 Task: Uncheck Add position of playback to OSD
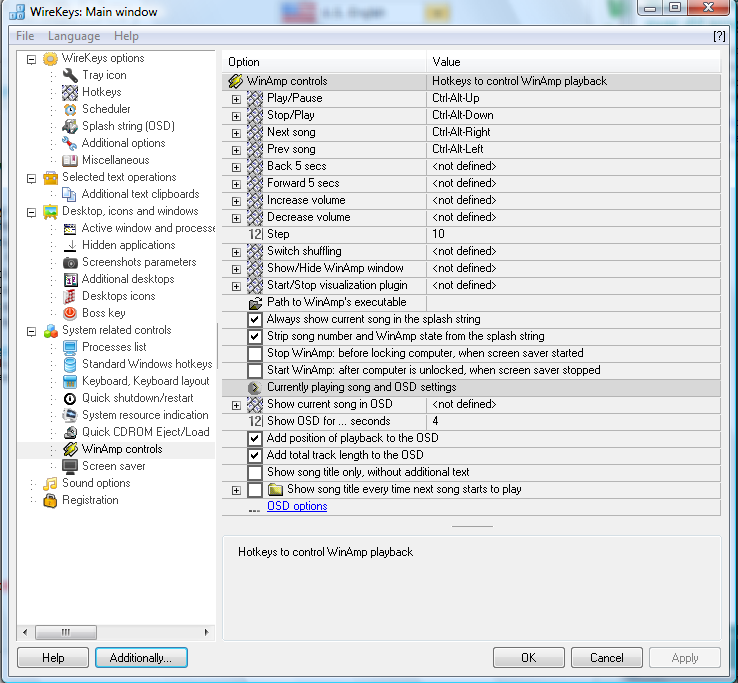click(x=255, y=438)
